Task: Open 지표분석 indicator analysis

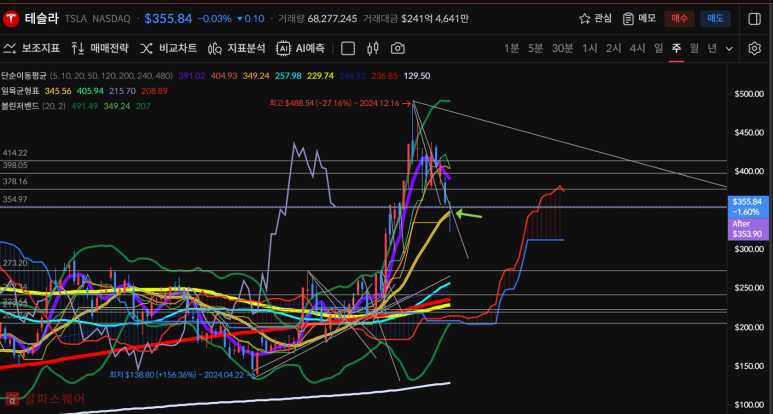Action: [237, 48]
